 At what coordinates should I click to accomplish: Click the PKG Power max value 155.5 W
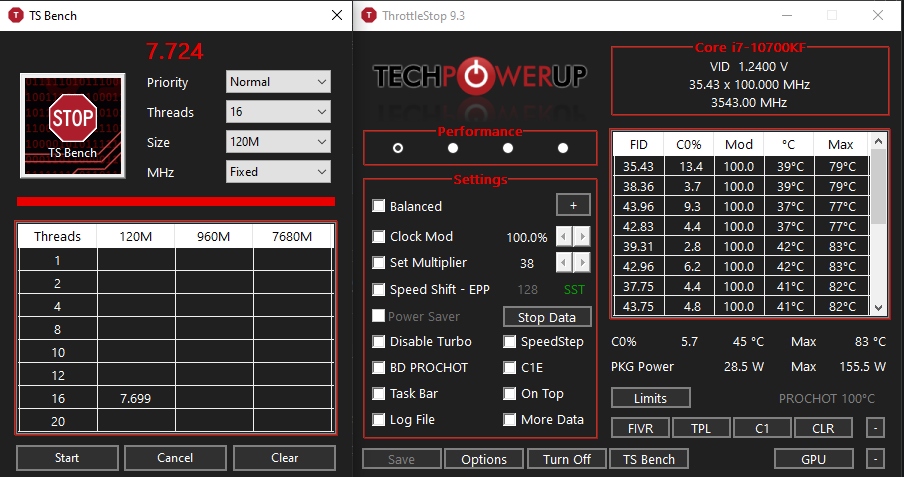pos(862,367)
